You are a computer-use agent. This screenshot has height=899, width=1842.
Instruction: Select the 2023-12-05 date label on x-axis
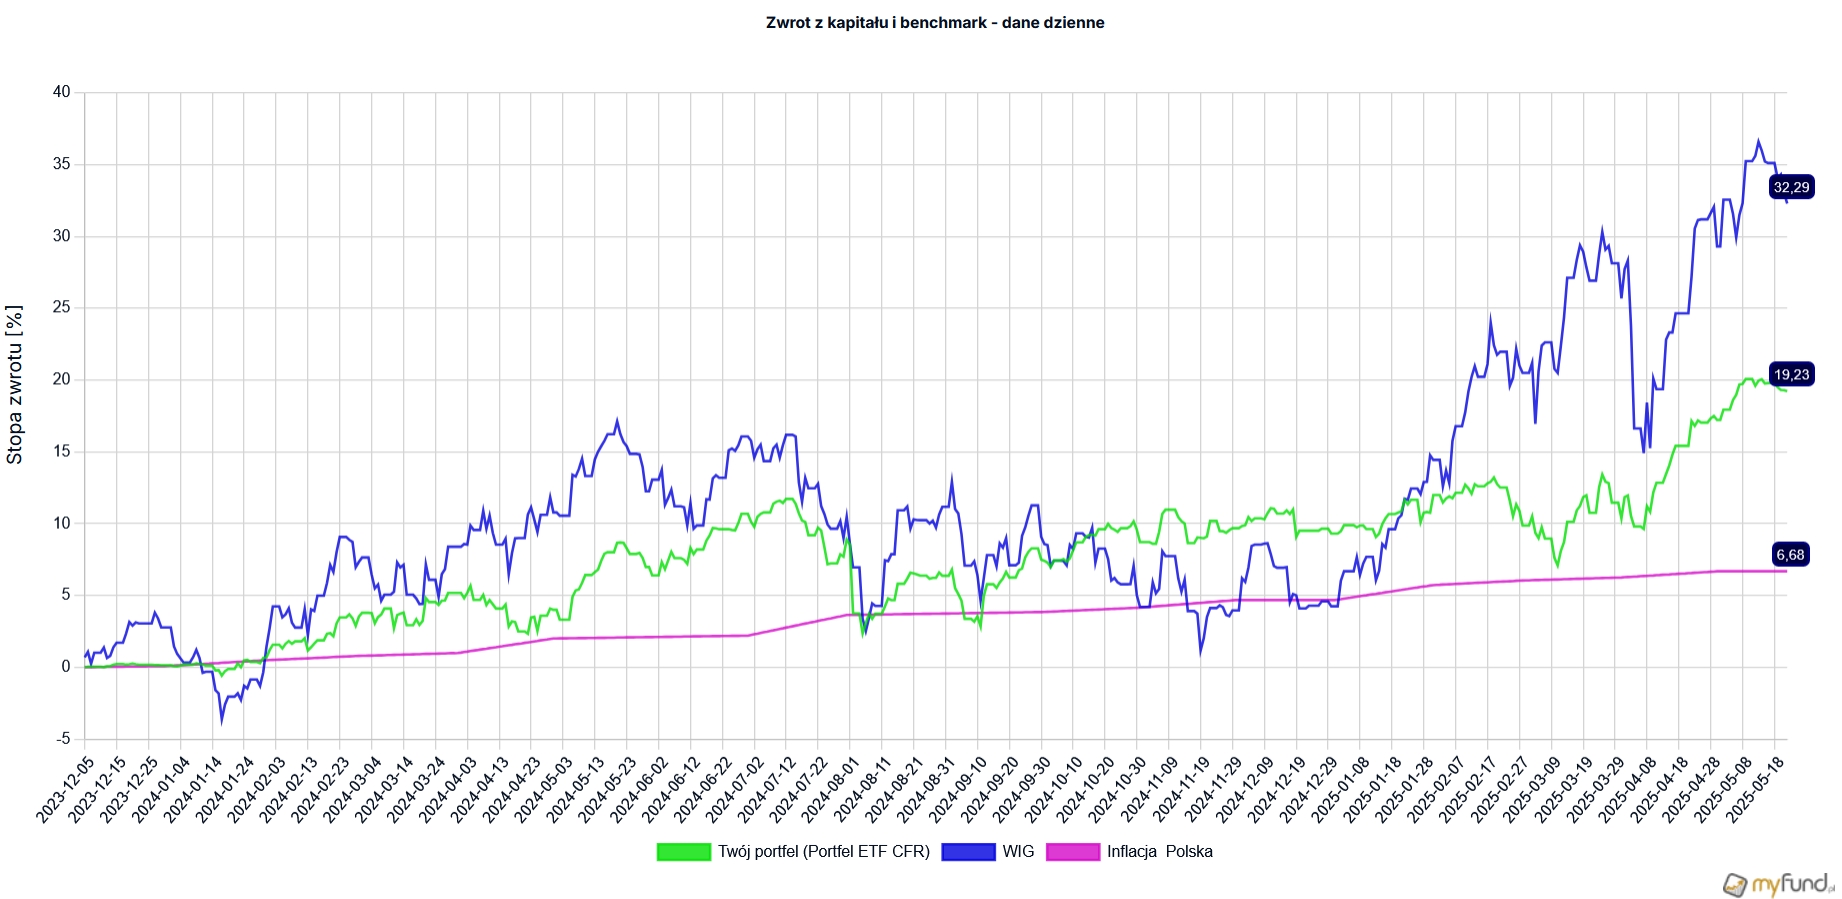pyautogui.click(x=66, y=789)
